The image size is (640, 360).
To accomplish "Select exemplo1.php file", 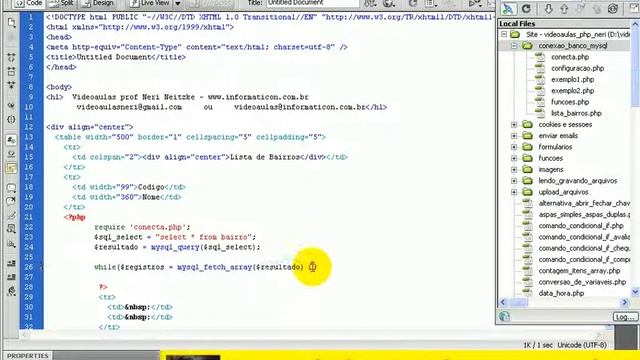I will (x=572, y=80).
